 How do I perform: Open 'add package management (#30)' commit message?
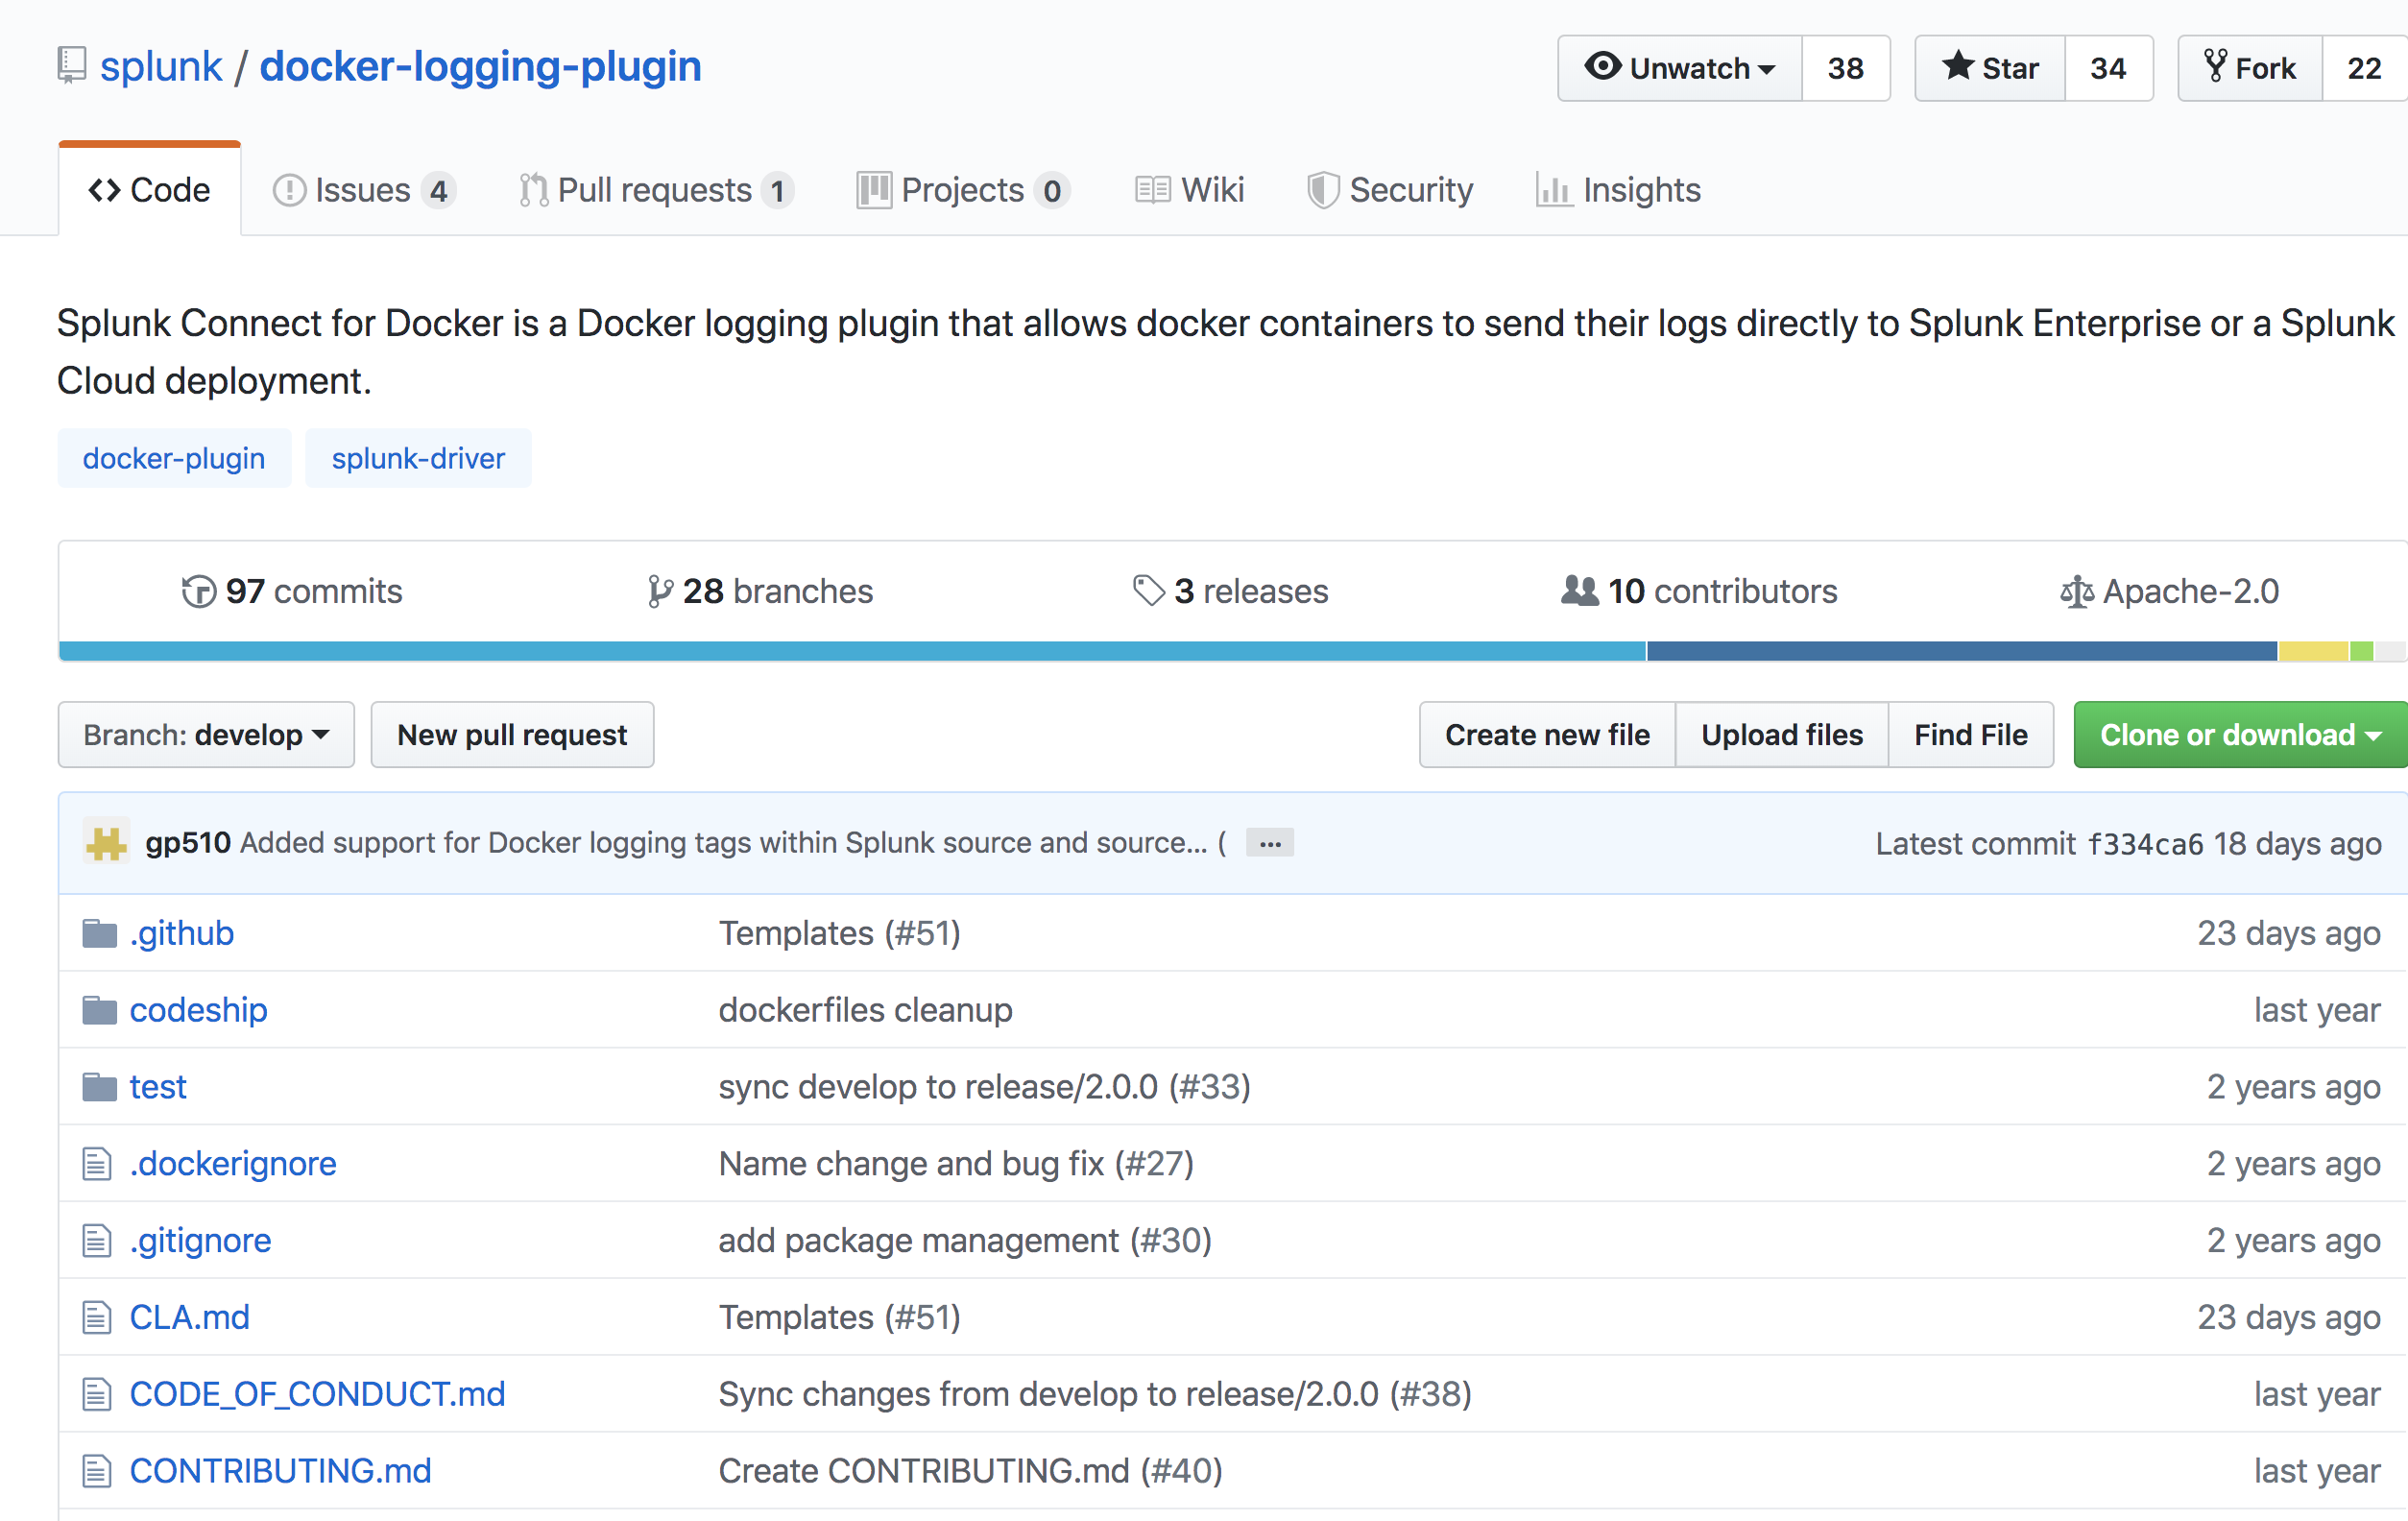965,1241
